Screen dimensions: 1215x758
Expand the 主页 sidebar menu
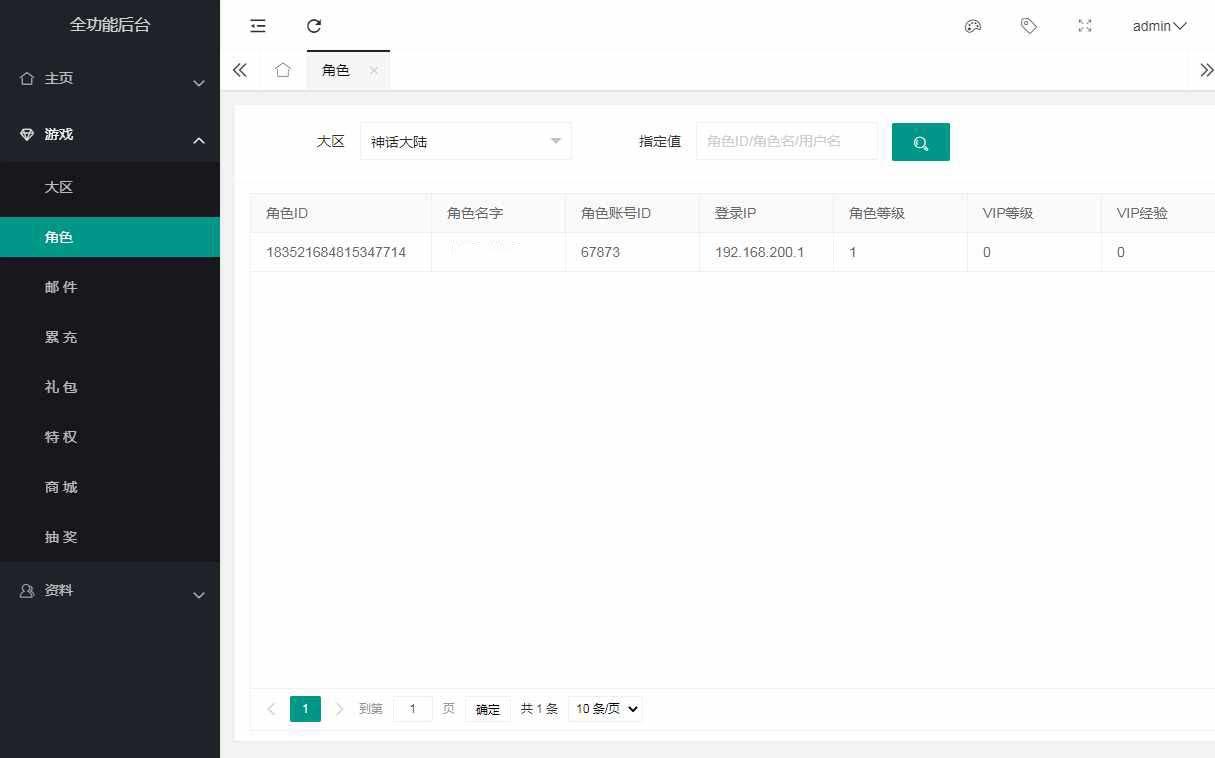110,79
